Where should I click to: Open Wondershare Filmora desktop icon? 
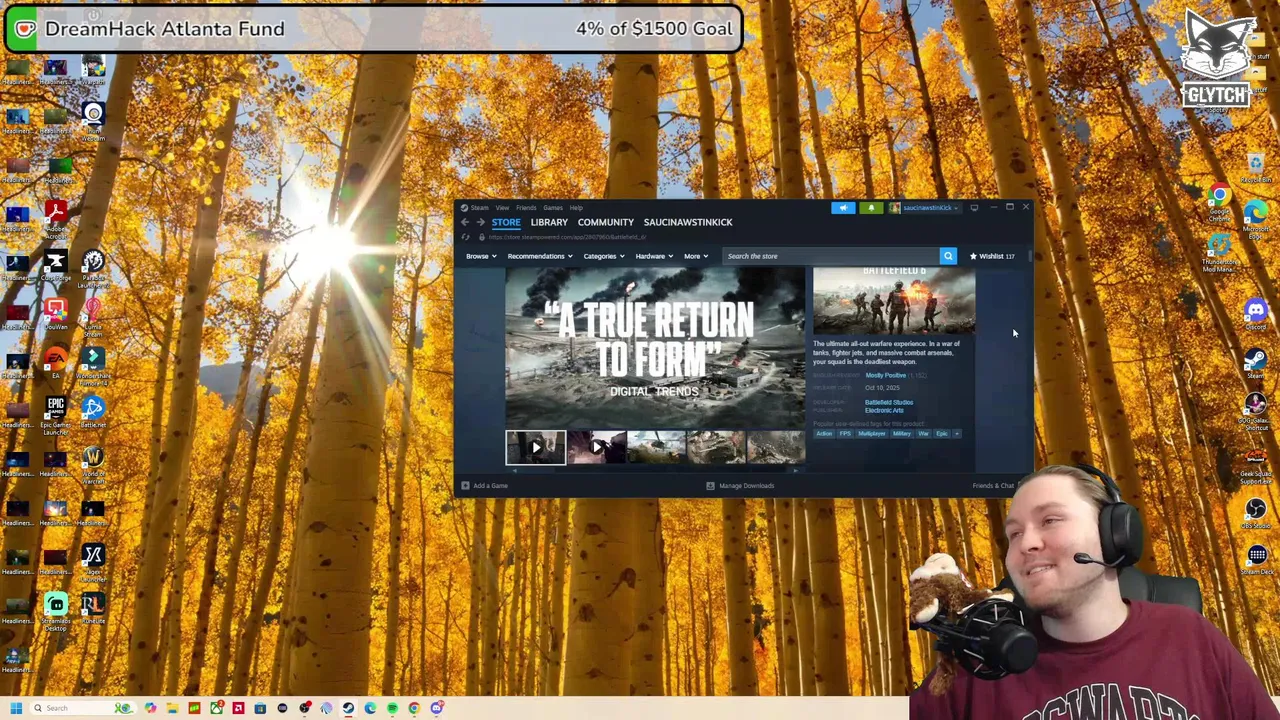93,358
